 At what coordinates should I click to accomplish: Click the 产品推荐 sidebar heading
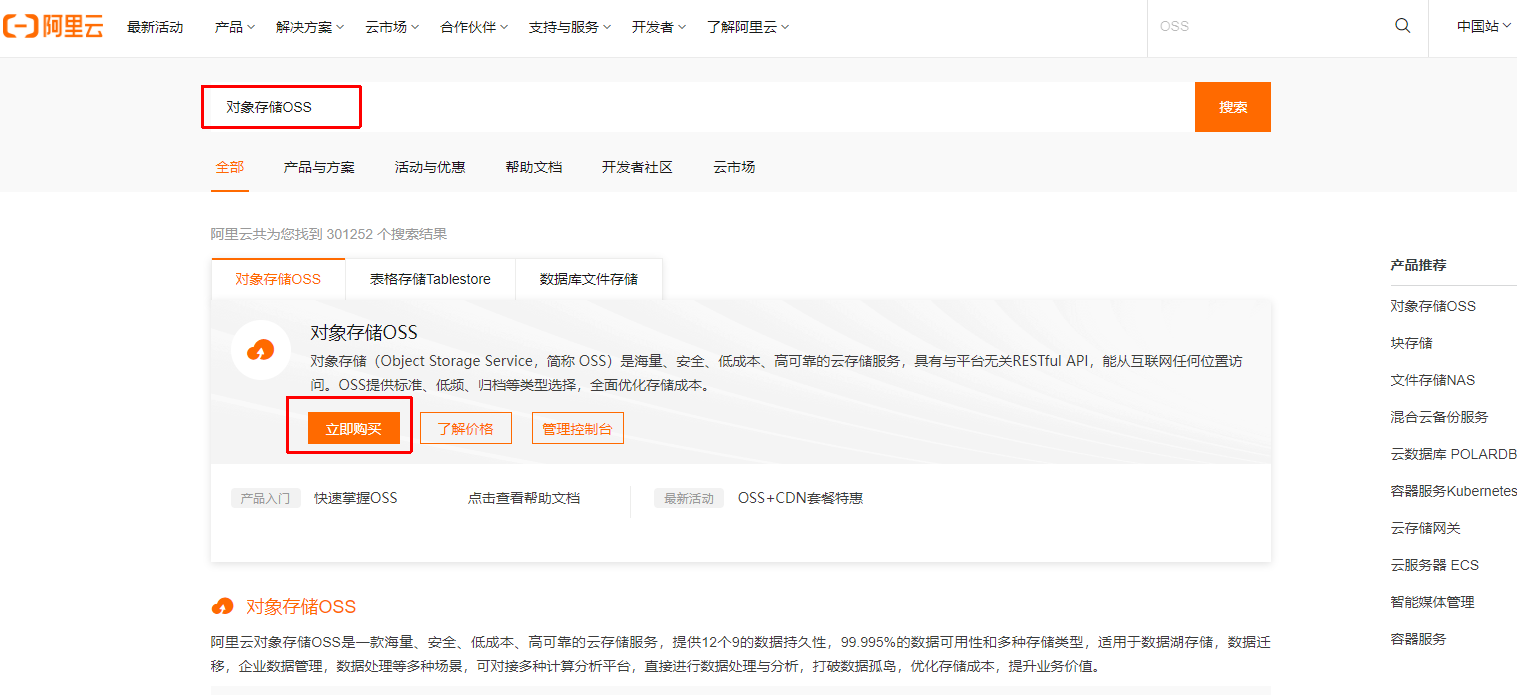pyautogui.click(x=1418, y=265)
